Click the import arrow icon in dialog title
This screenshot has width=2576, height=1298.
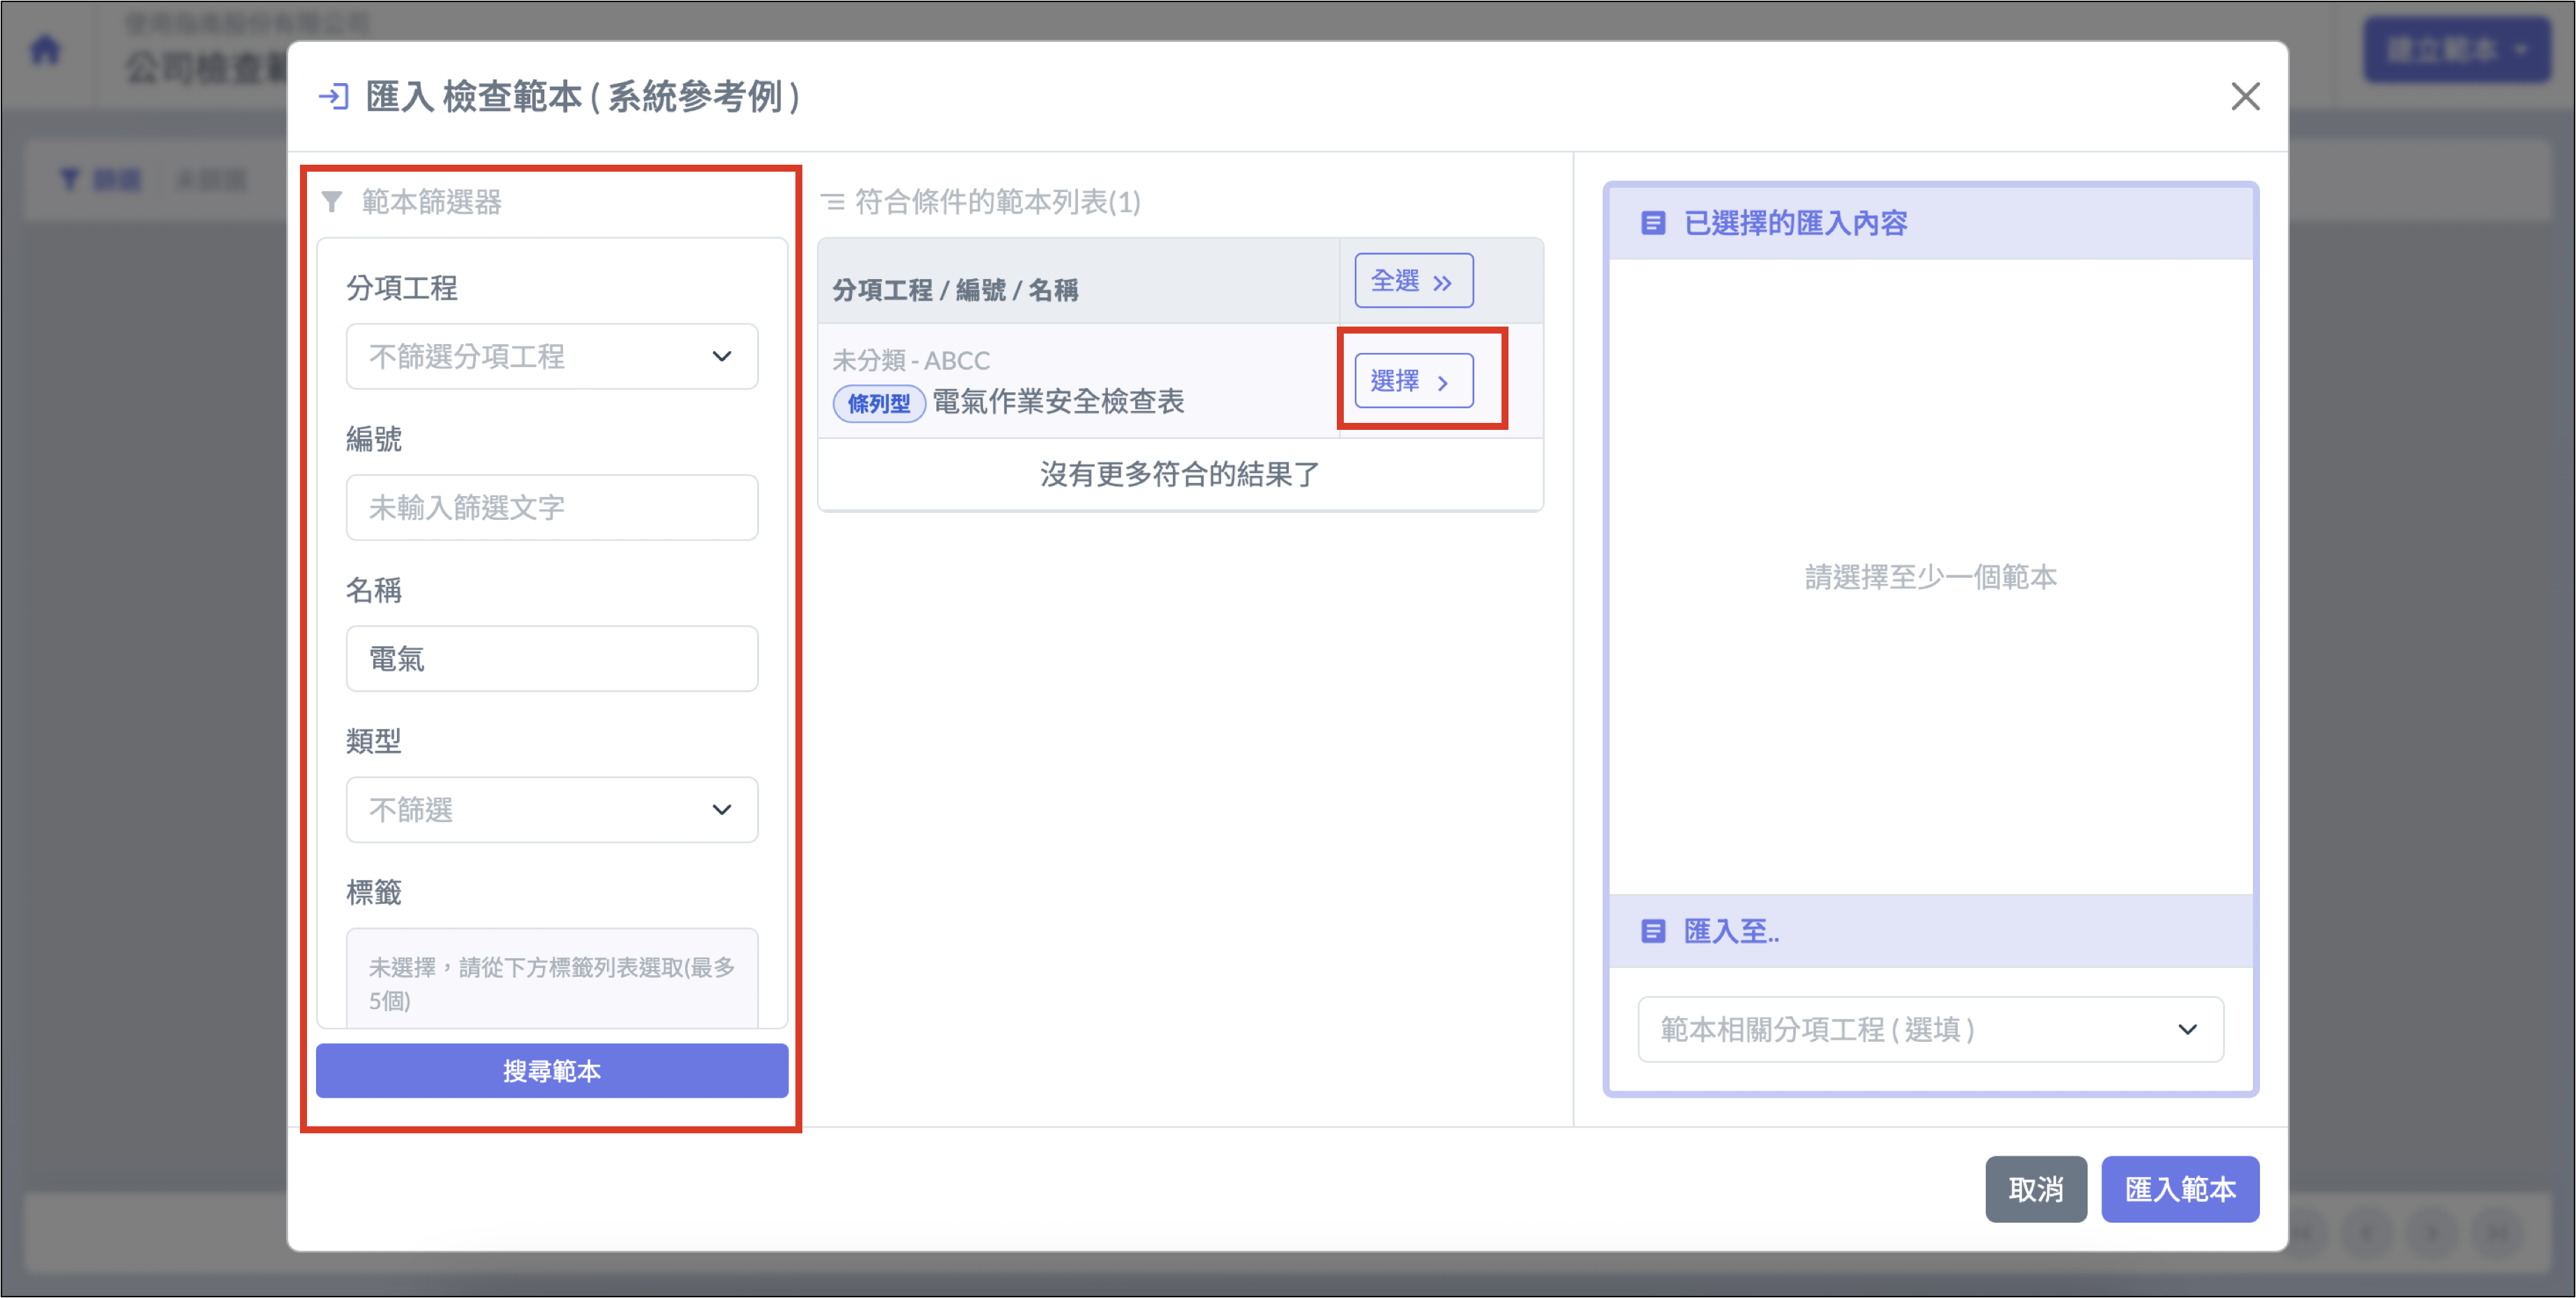pos(333,97)
